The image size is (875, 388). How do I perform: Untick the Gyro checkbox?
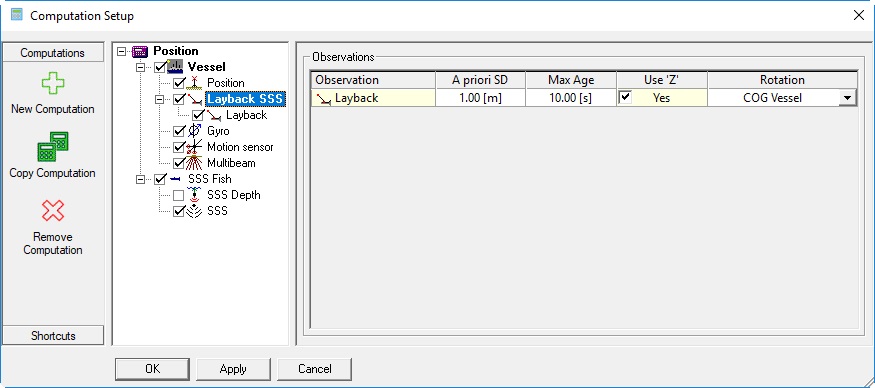point(179,131)
